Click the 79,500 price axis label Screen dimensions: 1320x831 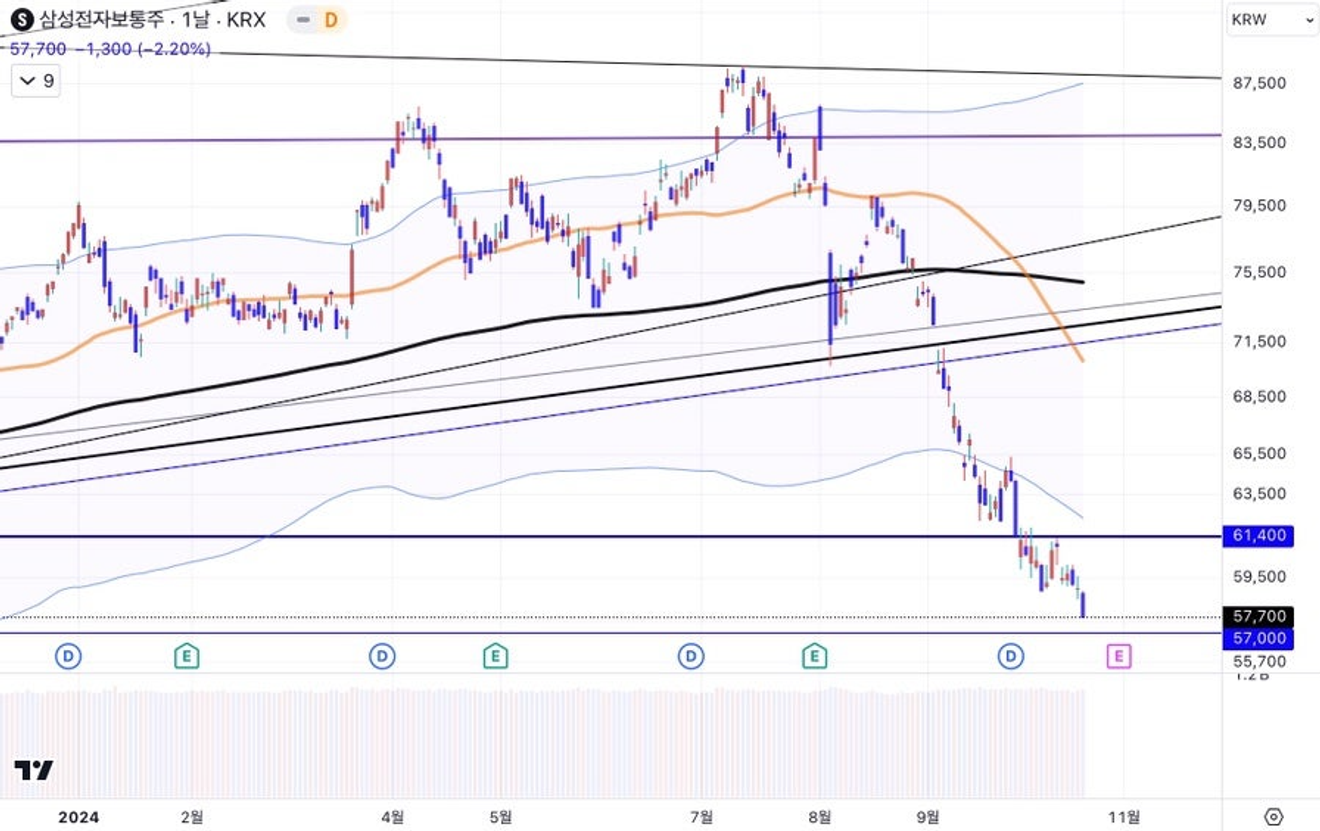tap(1260, 205)
